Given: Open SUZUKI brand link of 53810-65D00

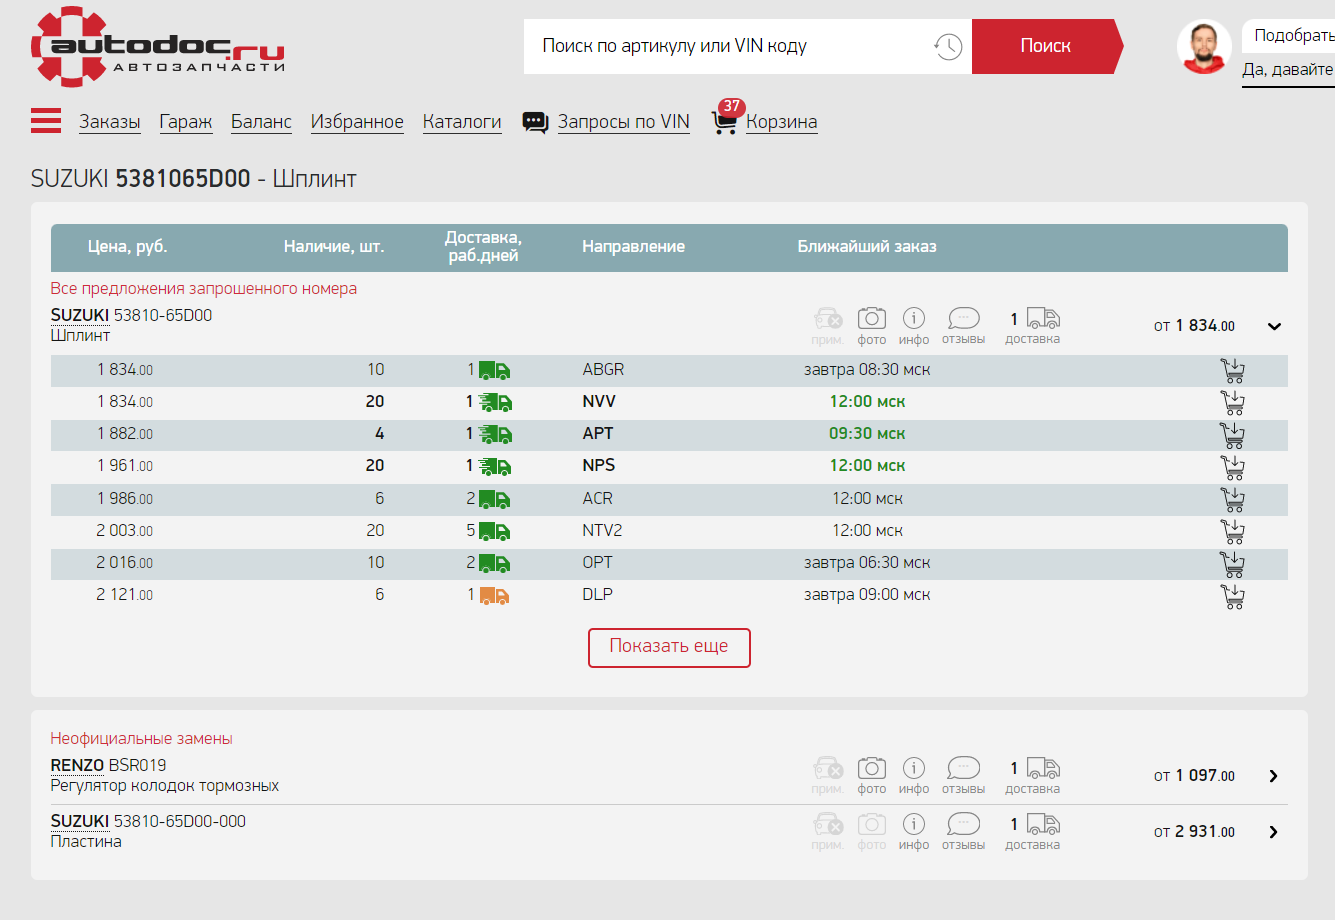Looking at the screenshot, I should (80, 315).
